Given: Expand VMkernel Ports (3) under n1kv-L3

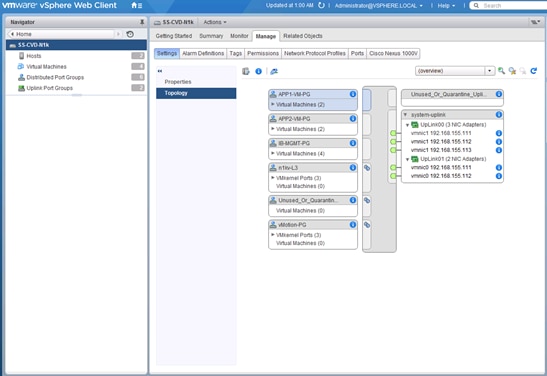Looking at the screenshot, I should (273, 178).
